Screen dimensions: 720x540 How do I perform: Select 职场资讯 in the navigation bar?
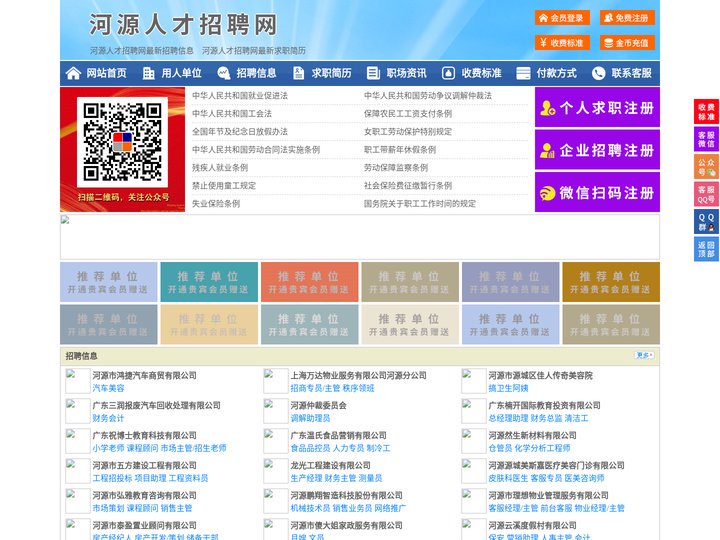(406, 73)
